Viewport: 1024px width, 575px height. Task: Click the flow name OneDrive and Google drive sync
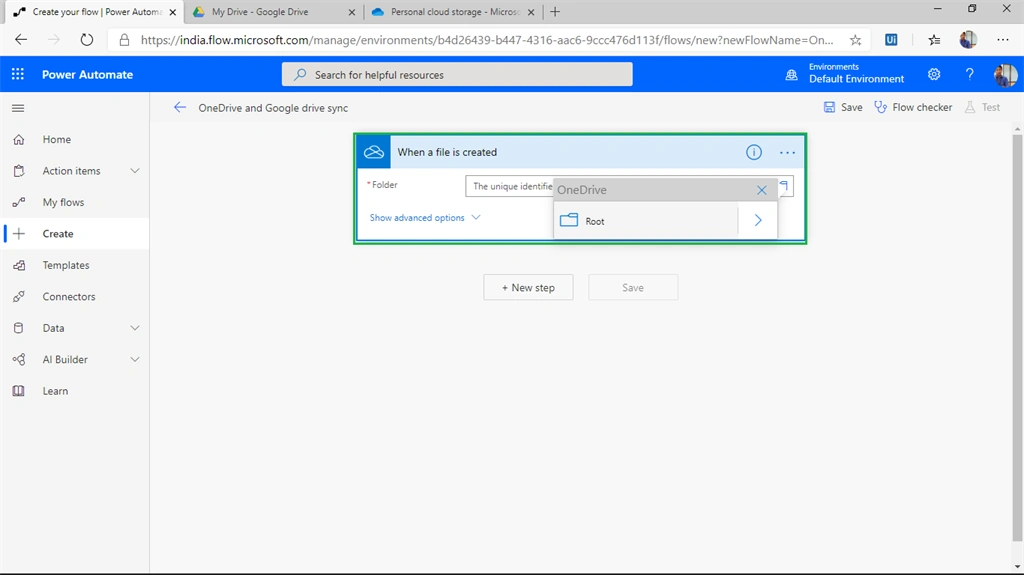(x=273, y=108)
